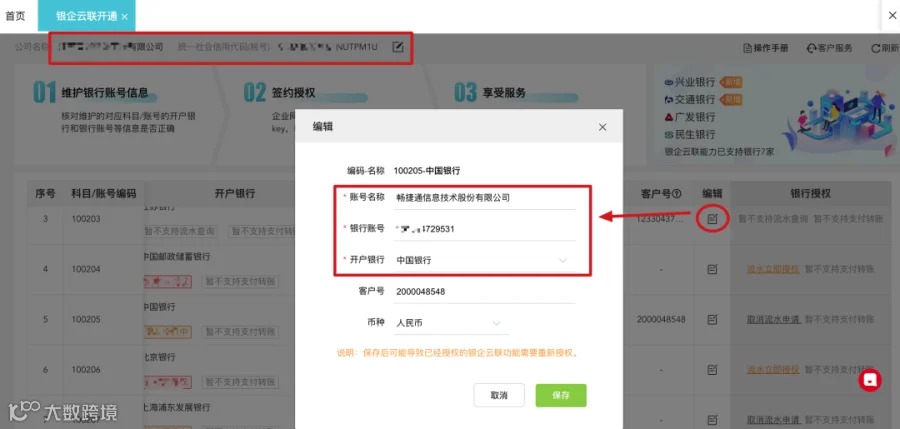Screen dimensions: 900x429
Task: Click the 民生银行 entry
Action: pyautogui.click(x=690, y=134)
